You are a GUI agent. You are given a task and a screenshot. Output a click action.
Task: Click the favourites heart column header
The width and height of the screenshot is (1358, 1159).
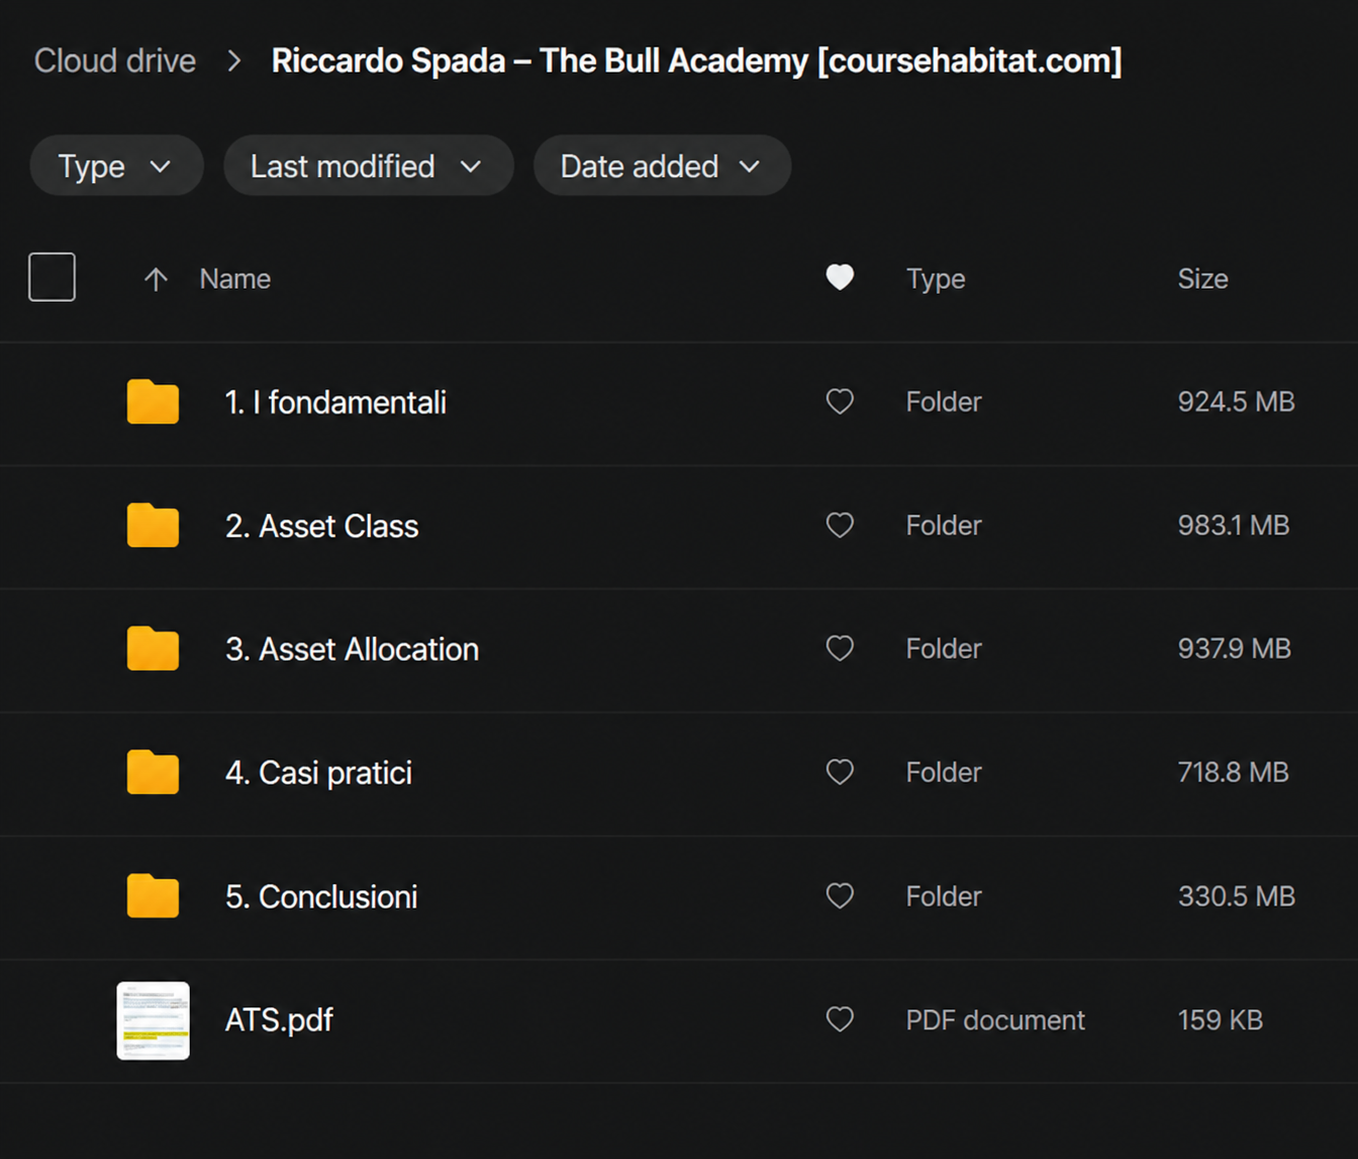pos(840,277)
